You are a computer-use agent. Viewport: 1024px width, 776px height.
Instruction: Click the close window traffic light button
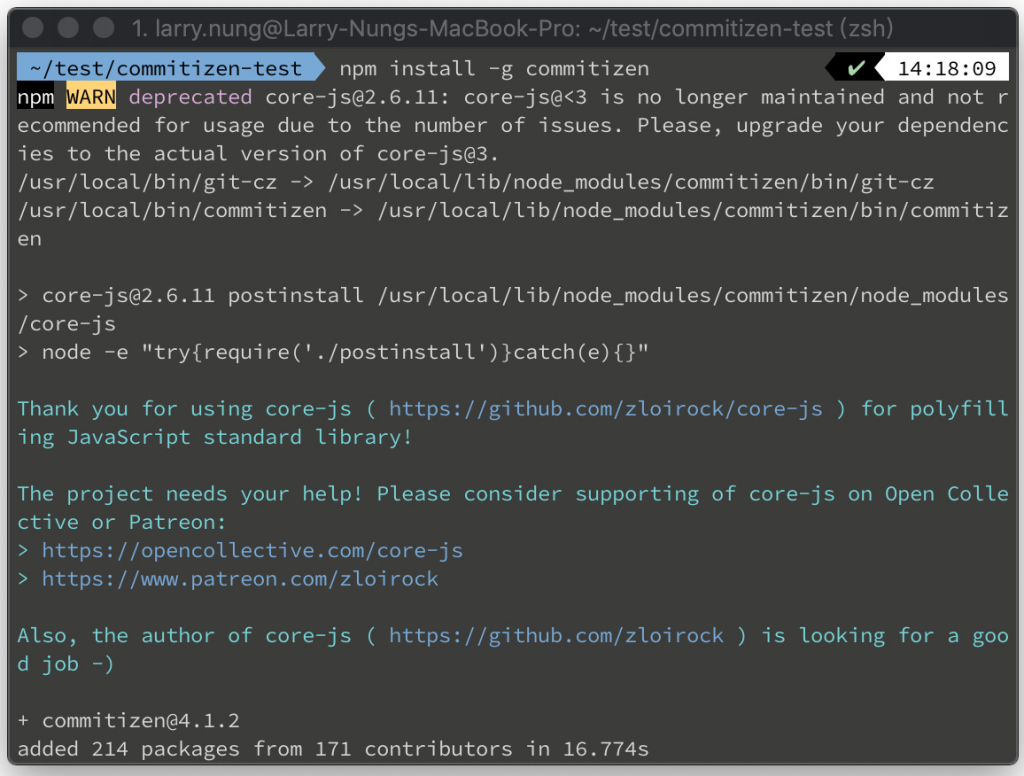[33, 28]
